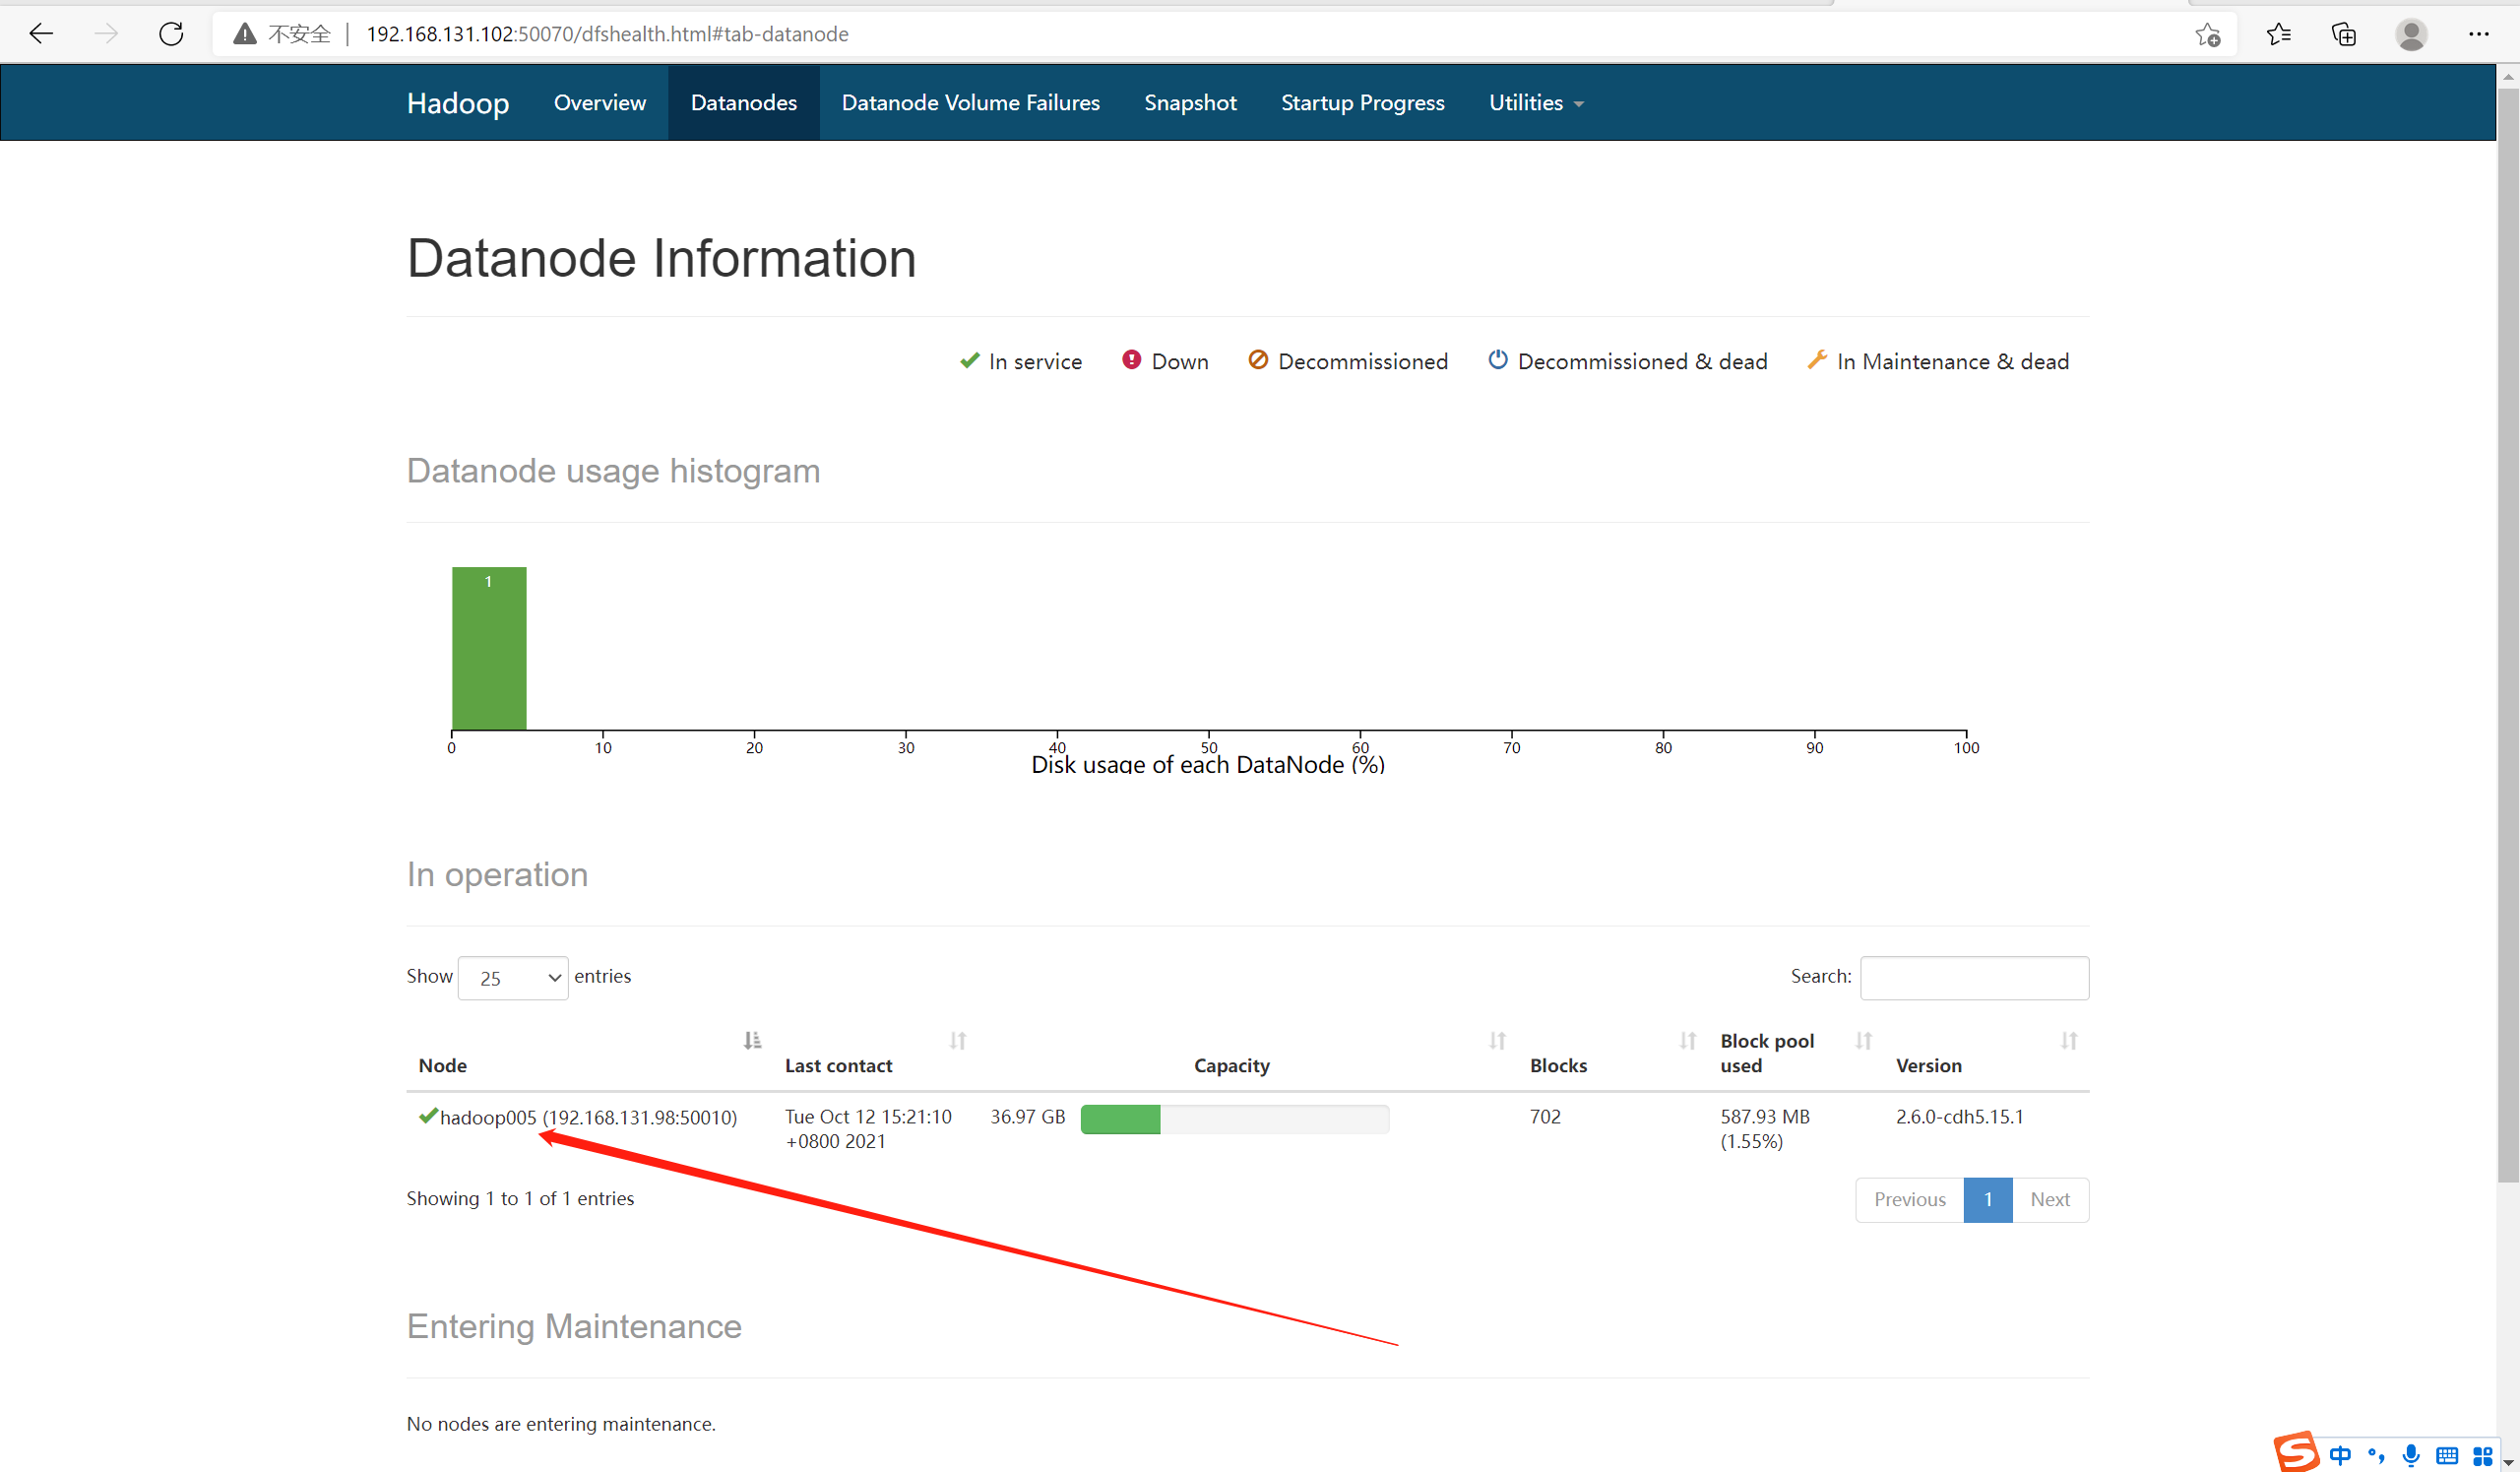Click the Decommissioned & dead icon
2520x1472 pixels.
coord(1497,361)
